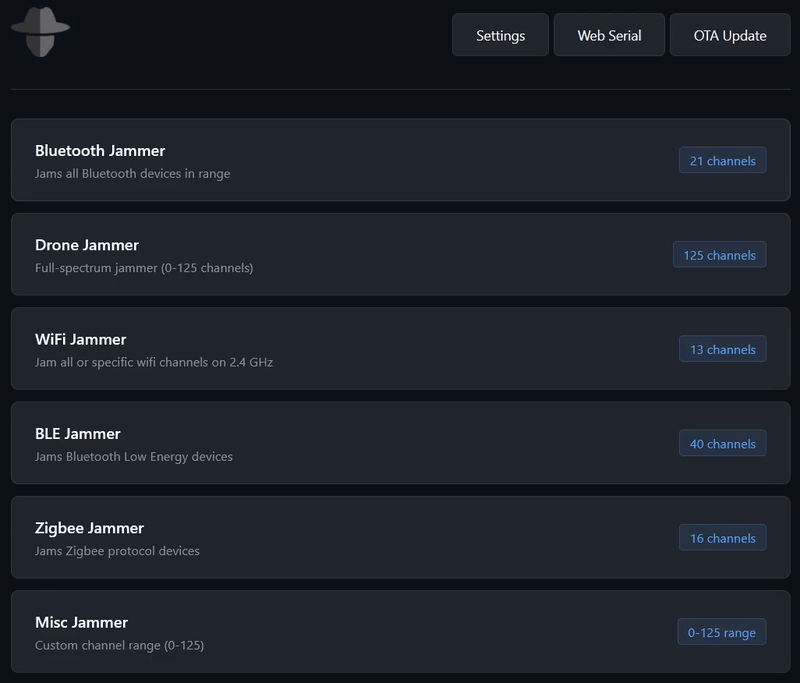Click the Full-spectrum jammer description text
This screenshot has height=683, width=800.
(144, 268)
